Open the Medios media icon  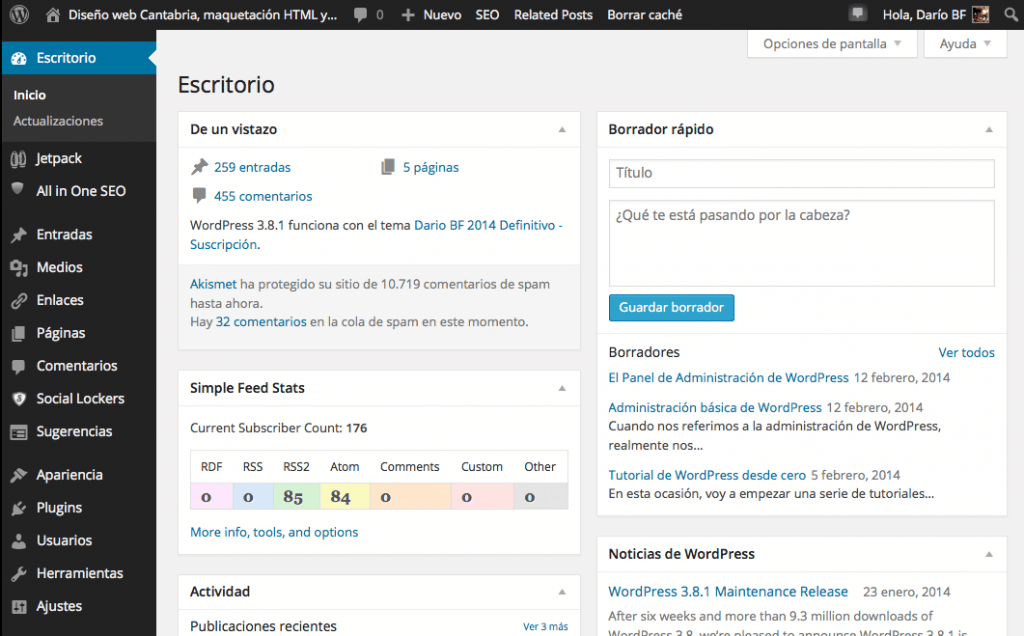click(18, 268)
